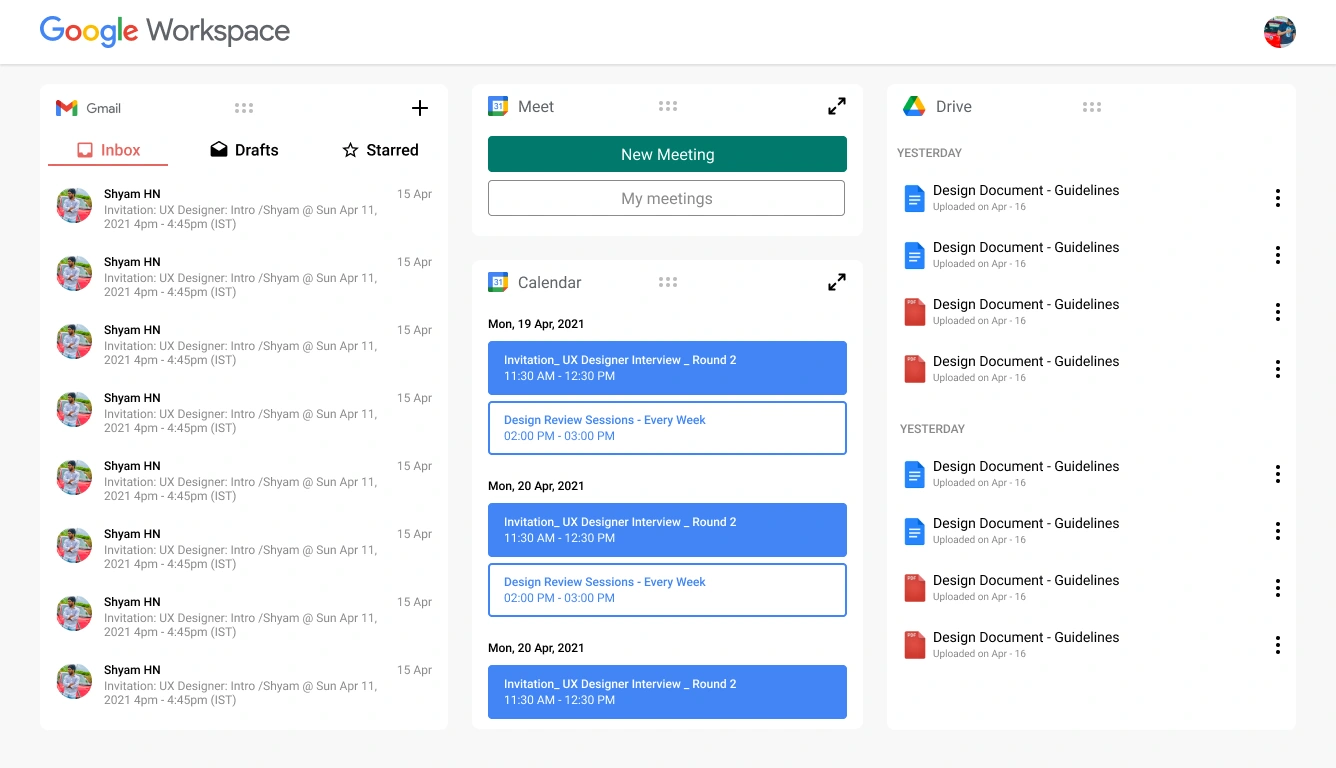Click the Calendar widget drag handle dots
The image size is (1336, 768).
pyautogui.click(x=668, y=282)
